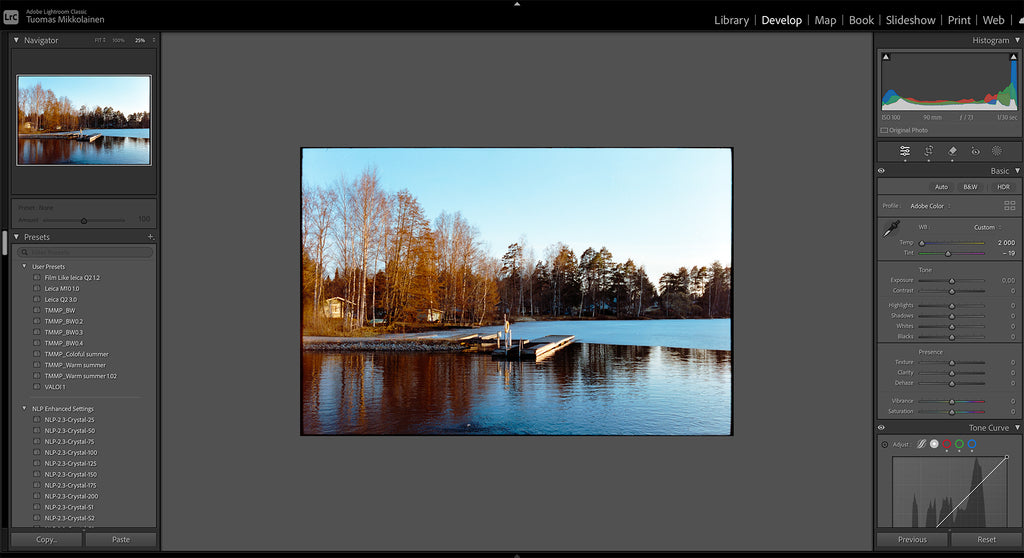Click the plus icon to add preset
This screenshot has height=558, width=1024.
(150, 237)
